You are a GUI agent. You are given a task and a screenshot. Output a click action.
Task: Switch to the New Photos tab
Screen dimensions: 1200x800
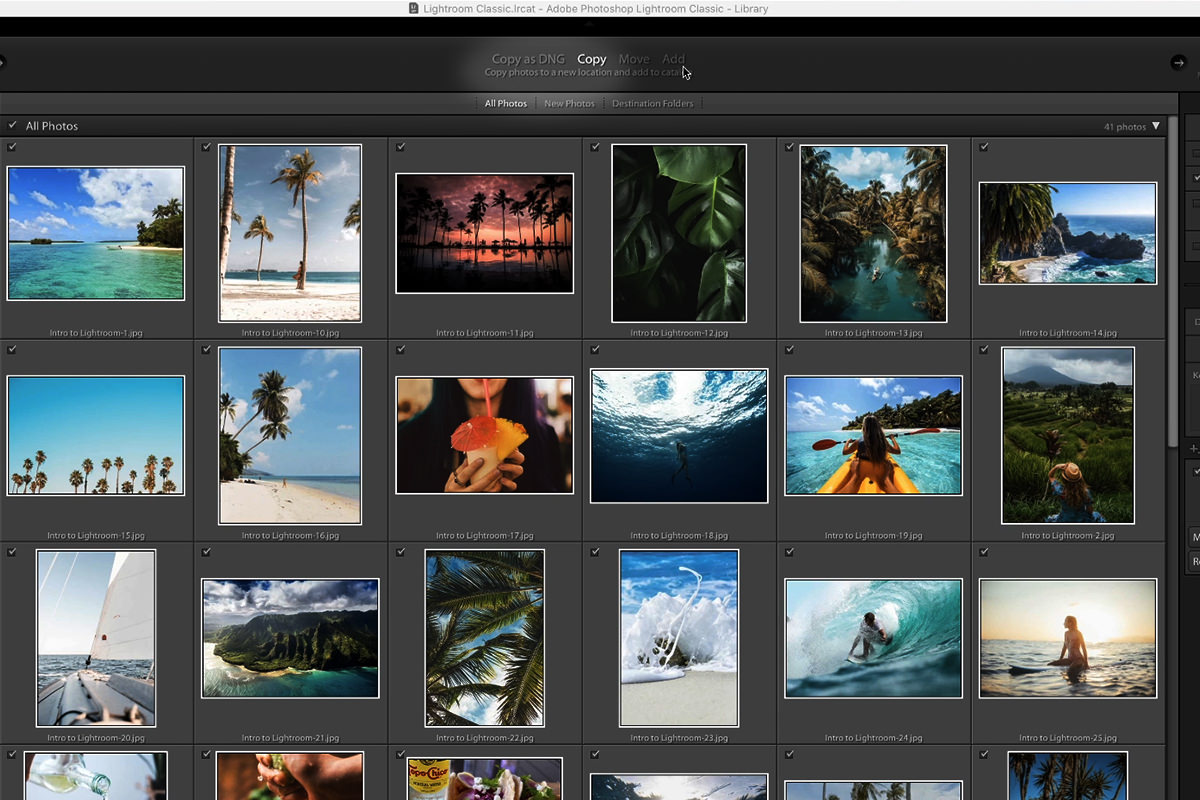[569, 103]
